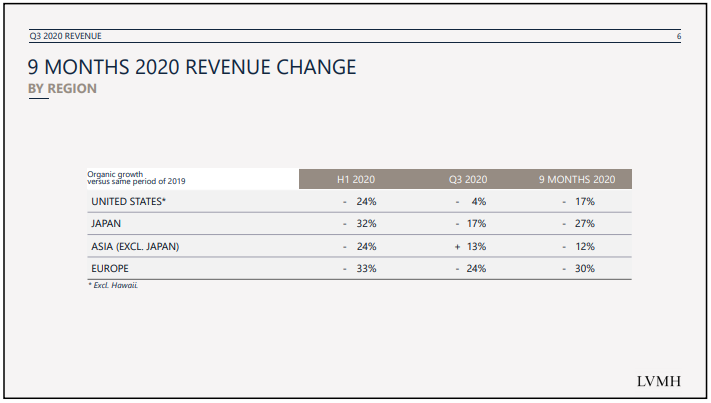
Task: Click the page number 6
Action: [x=679, y=36]
